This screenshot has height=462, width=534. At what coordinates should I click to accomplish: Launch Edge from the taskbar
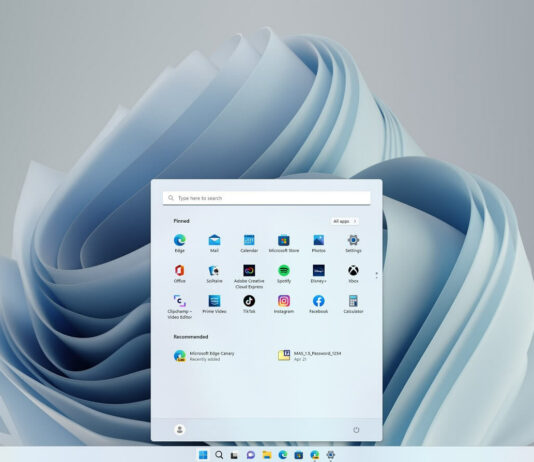coord(283,455)
